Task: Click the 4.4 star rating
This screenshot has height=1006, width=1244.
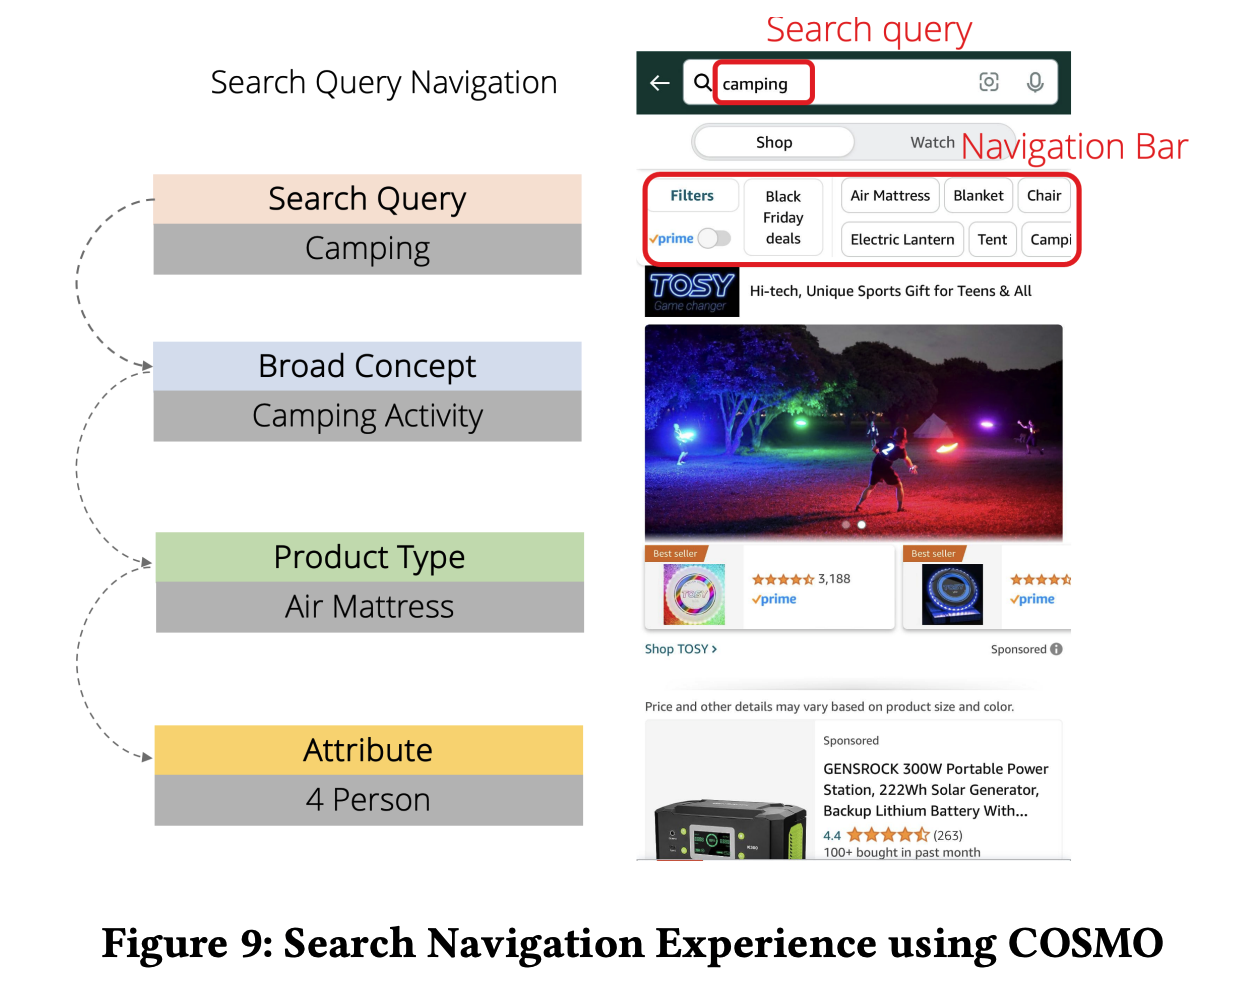Action: (886, 835)
